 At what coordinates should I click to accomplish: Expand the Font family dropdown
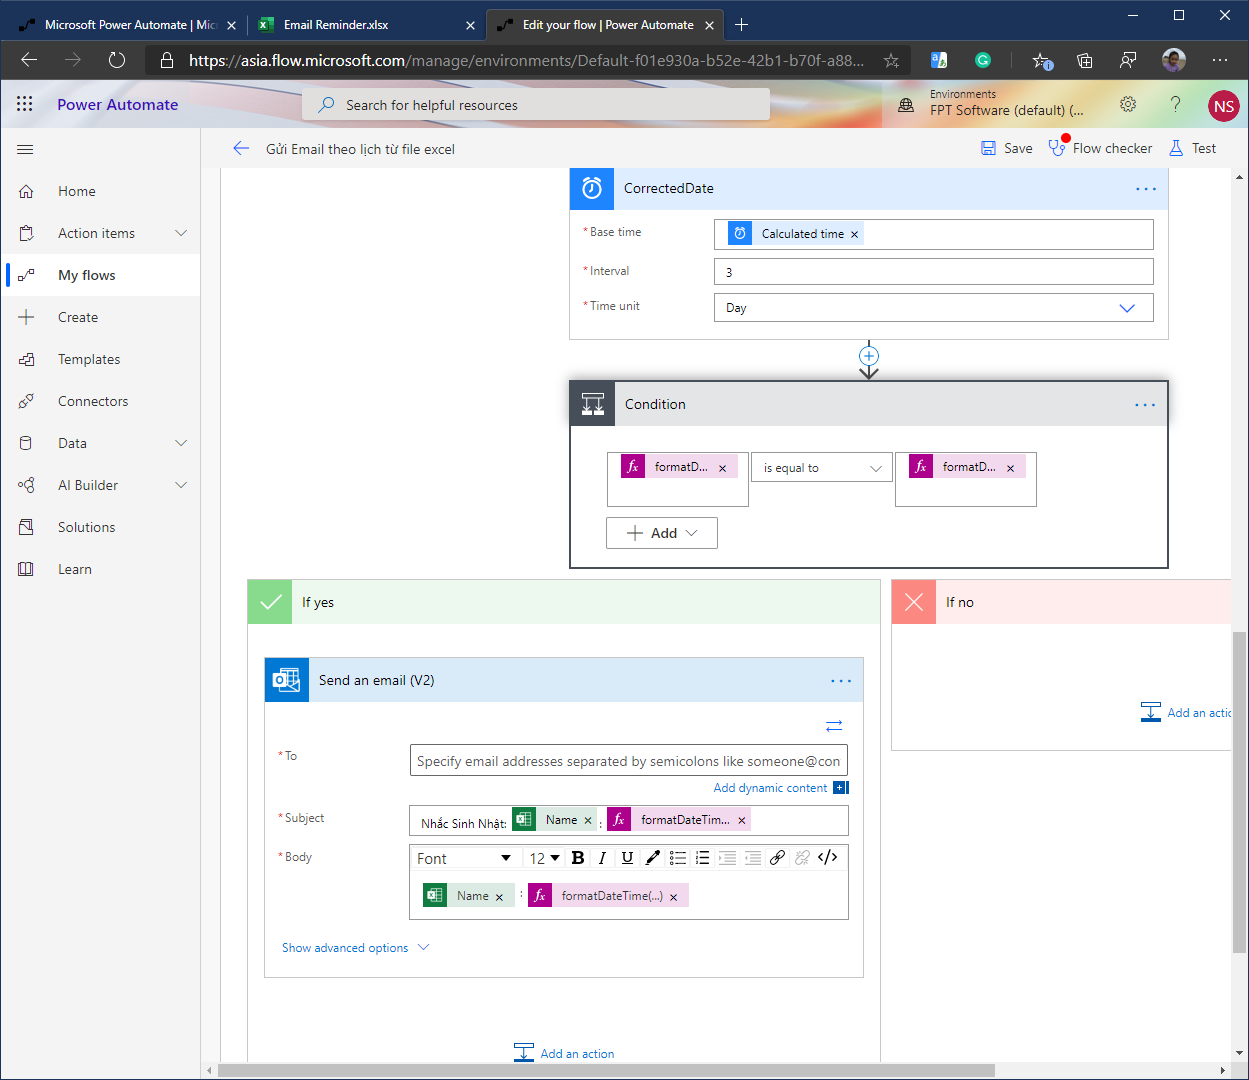[x=464, y=858]
